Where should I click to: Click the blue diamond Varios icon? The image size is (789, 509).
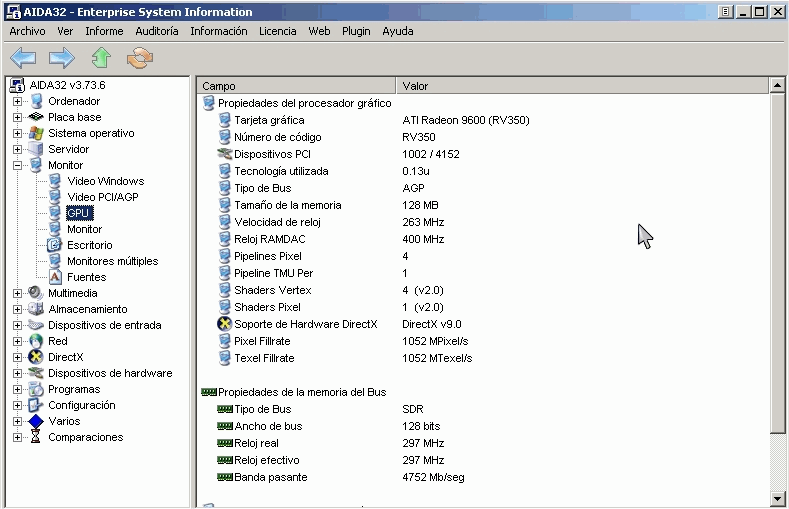pos(36,421)
